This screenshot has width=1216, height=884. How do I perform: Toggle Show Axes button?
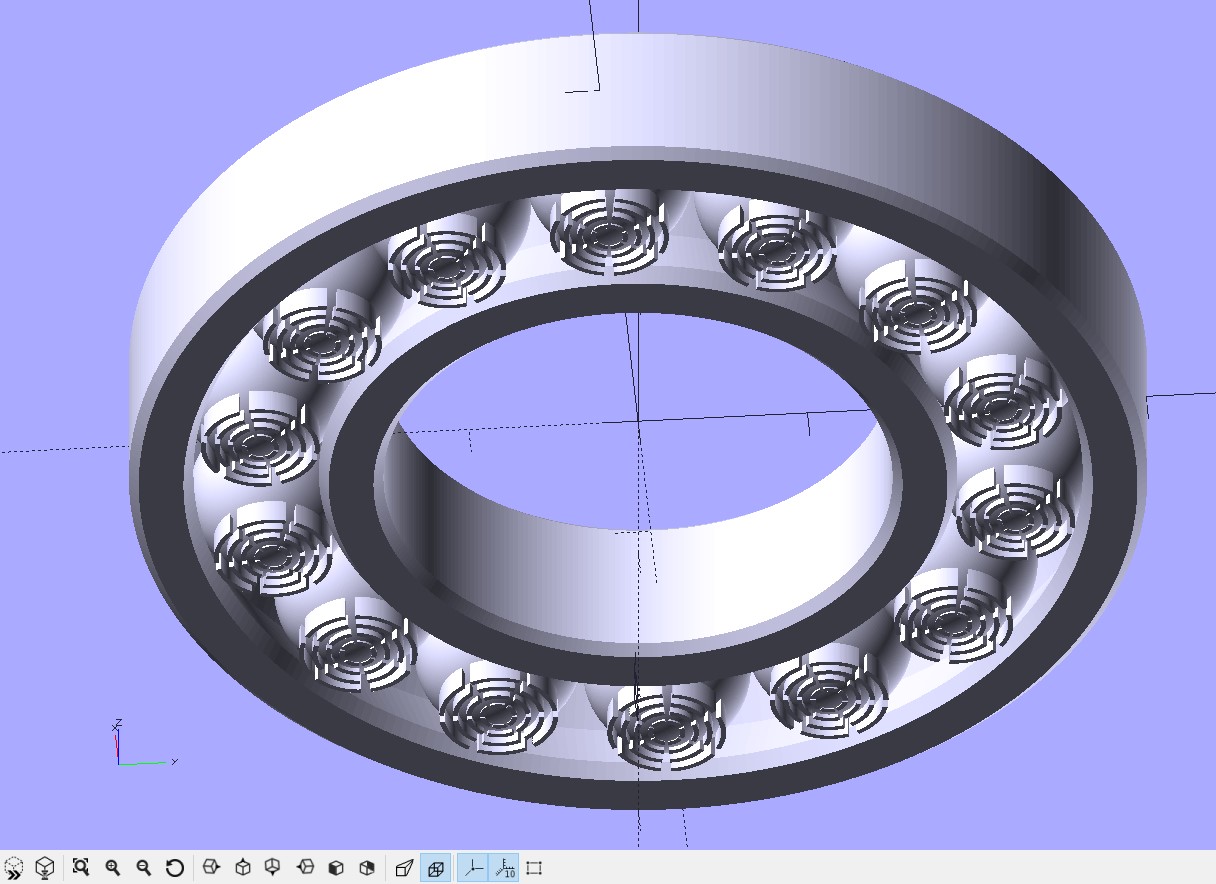(474, 867)
